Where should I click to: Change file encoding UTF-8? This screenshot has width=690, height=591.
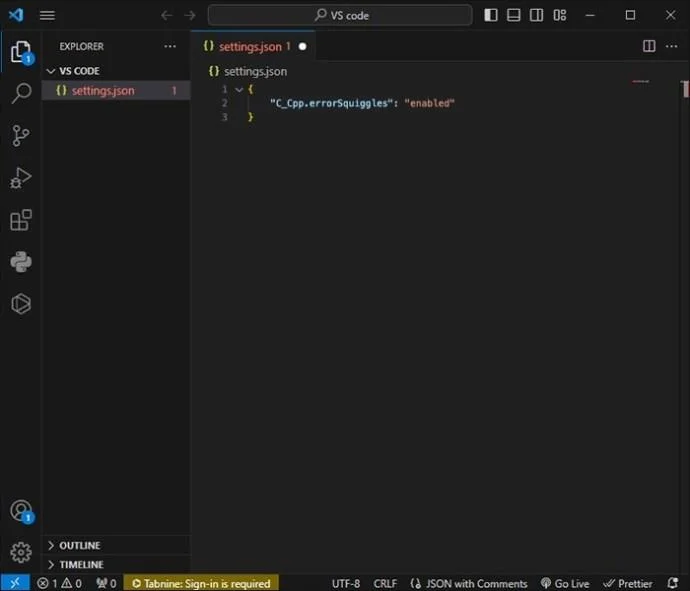click(345, 584)
